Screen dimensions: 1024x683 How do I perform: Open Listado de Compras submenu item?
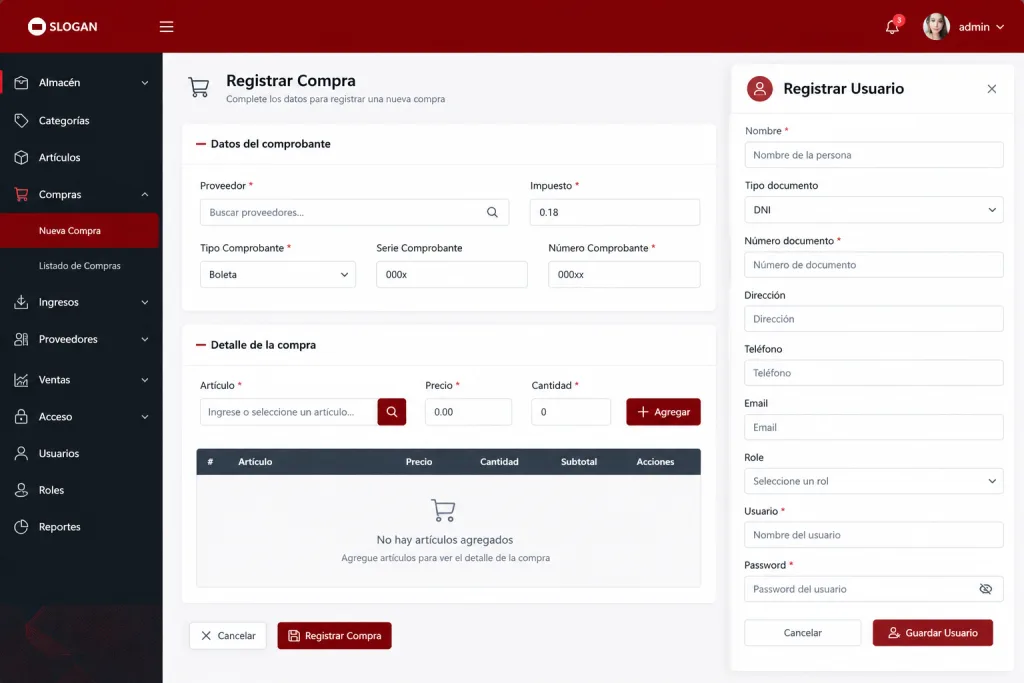80,266
